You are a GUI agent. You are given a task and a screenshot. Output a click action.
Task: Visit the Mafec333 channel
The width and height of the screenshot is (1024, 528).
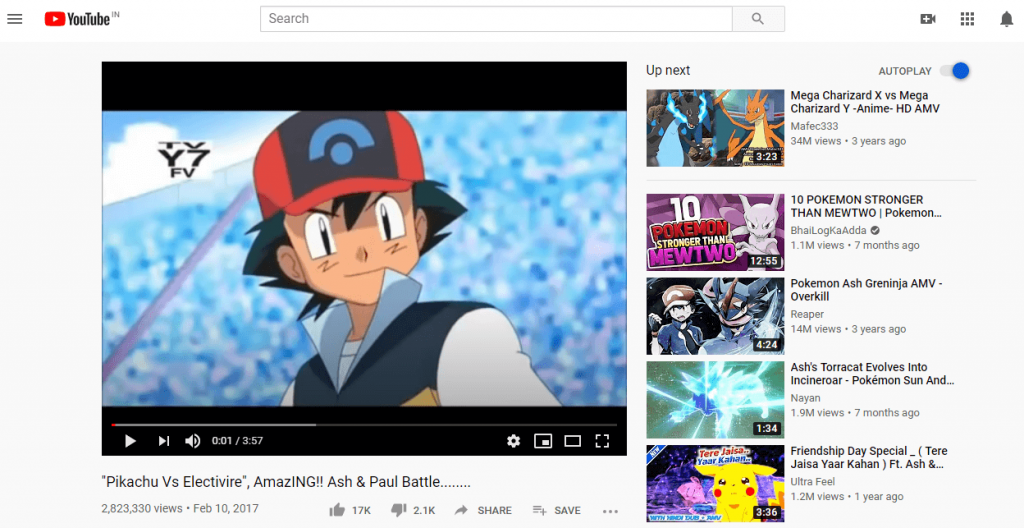point(814,126)
